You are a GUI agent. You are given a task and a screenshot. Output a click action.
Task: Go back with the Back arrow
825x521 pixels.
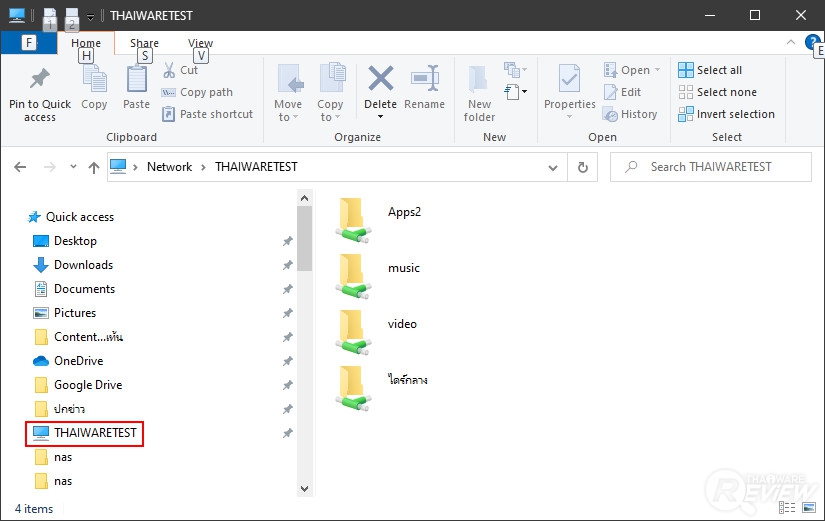(x=20, y=167)
